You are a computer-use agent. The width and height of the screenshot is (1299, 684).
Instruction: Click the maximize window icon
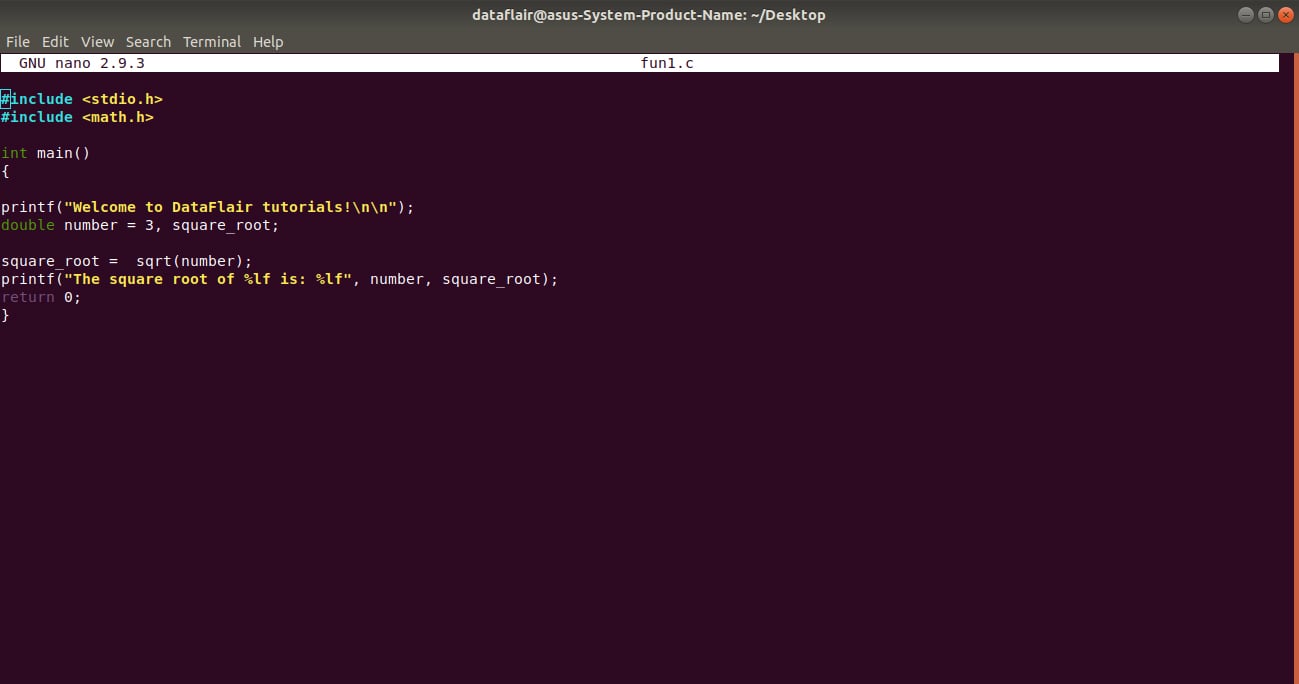(1265, 14)
